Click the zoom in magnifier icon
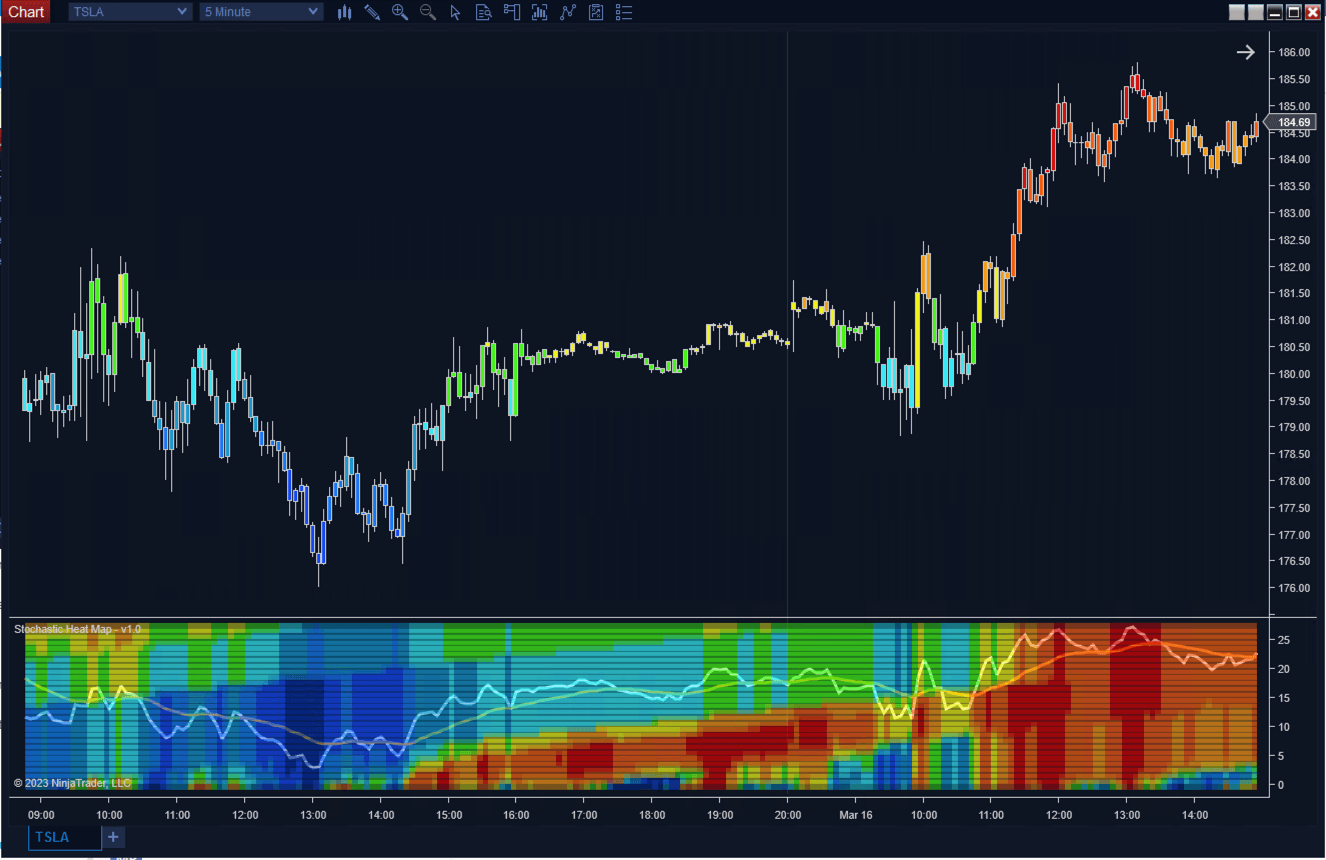The image size is (1326, 860). pos(400,12)
